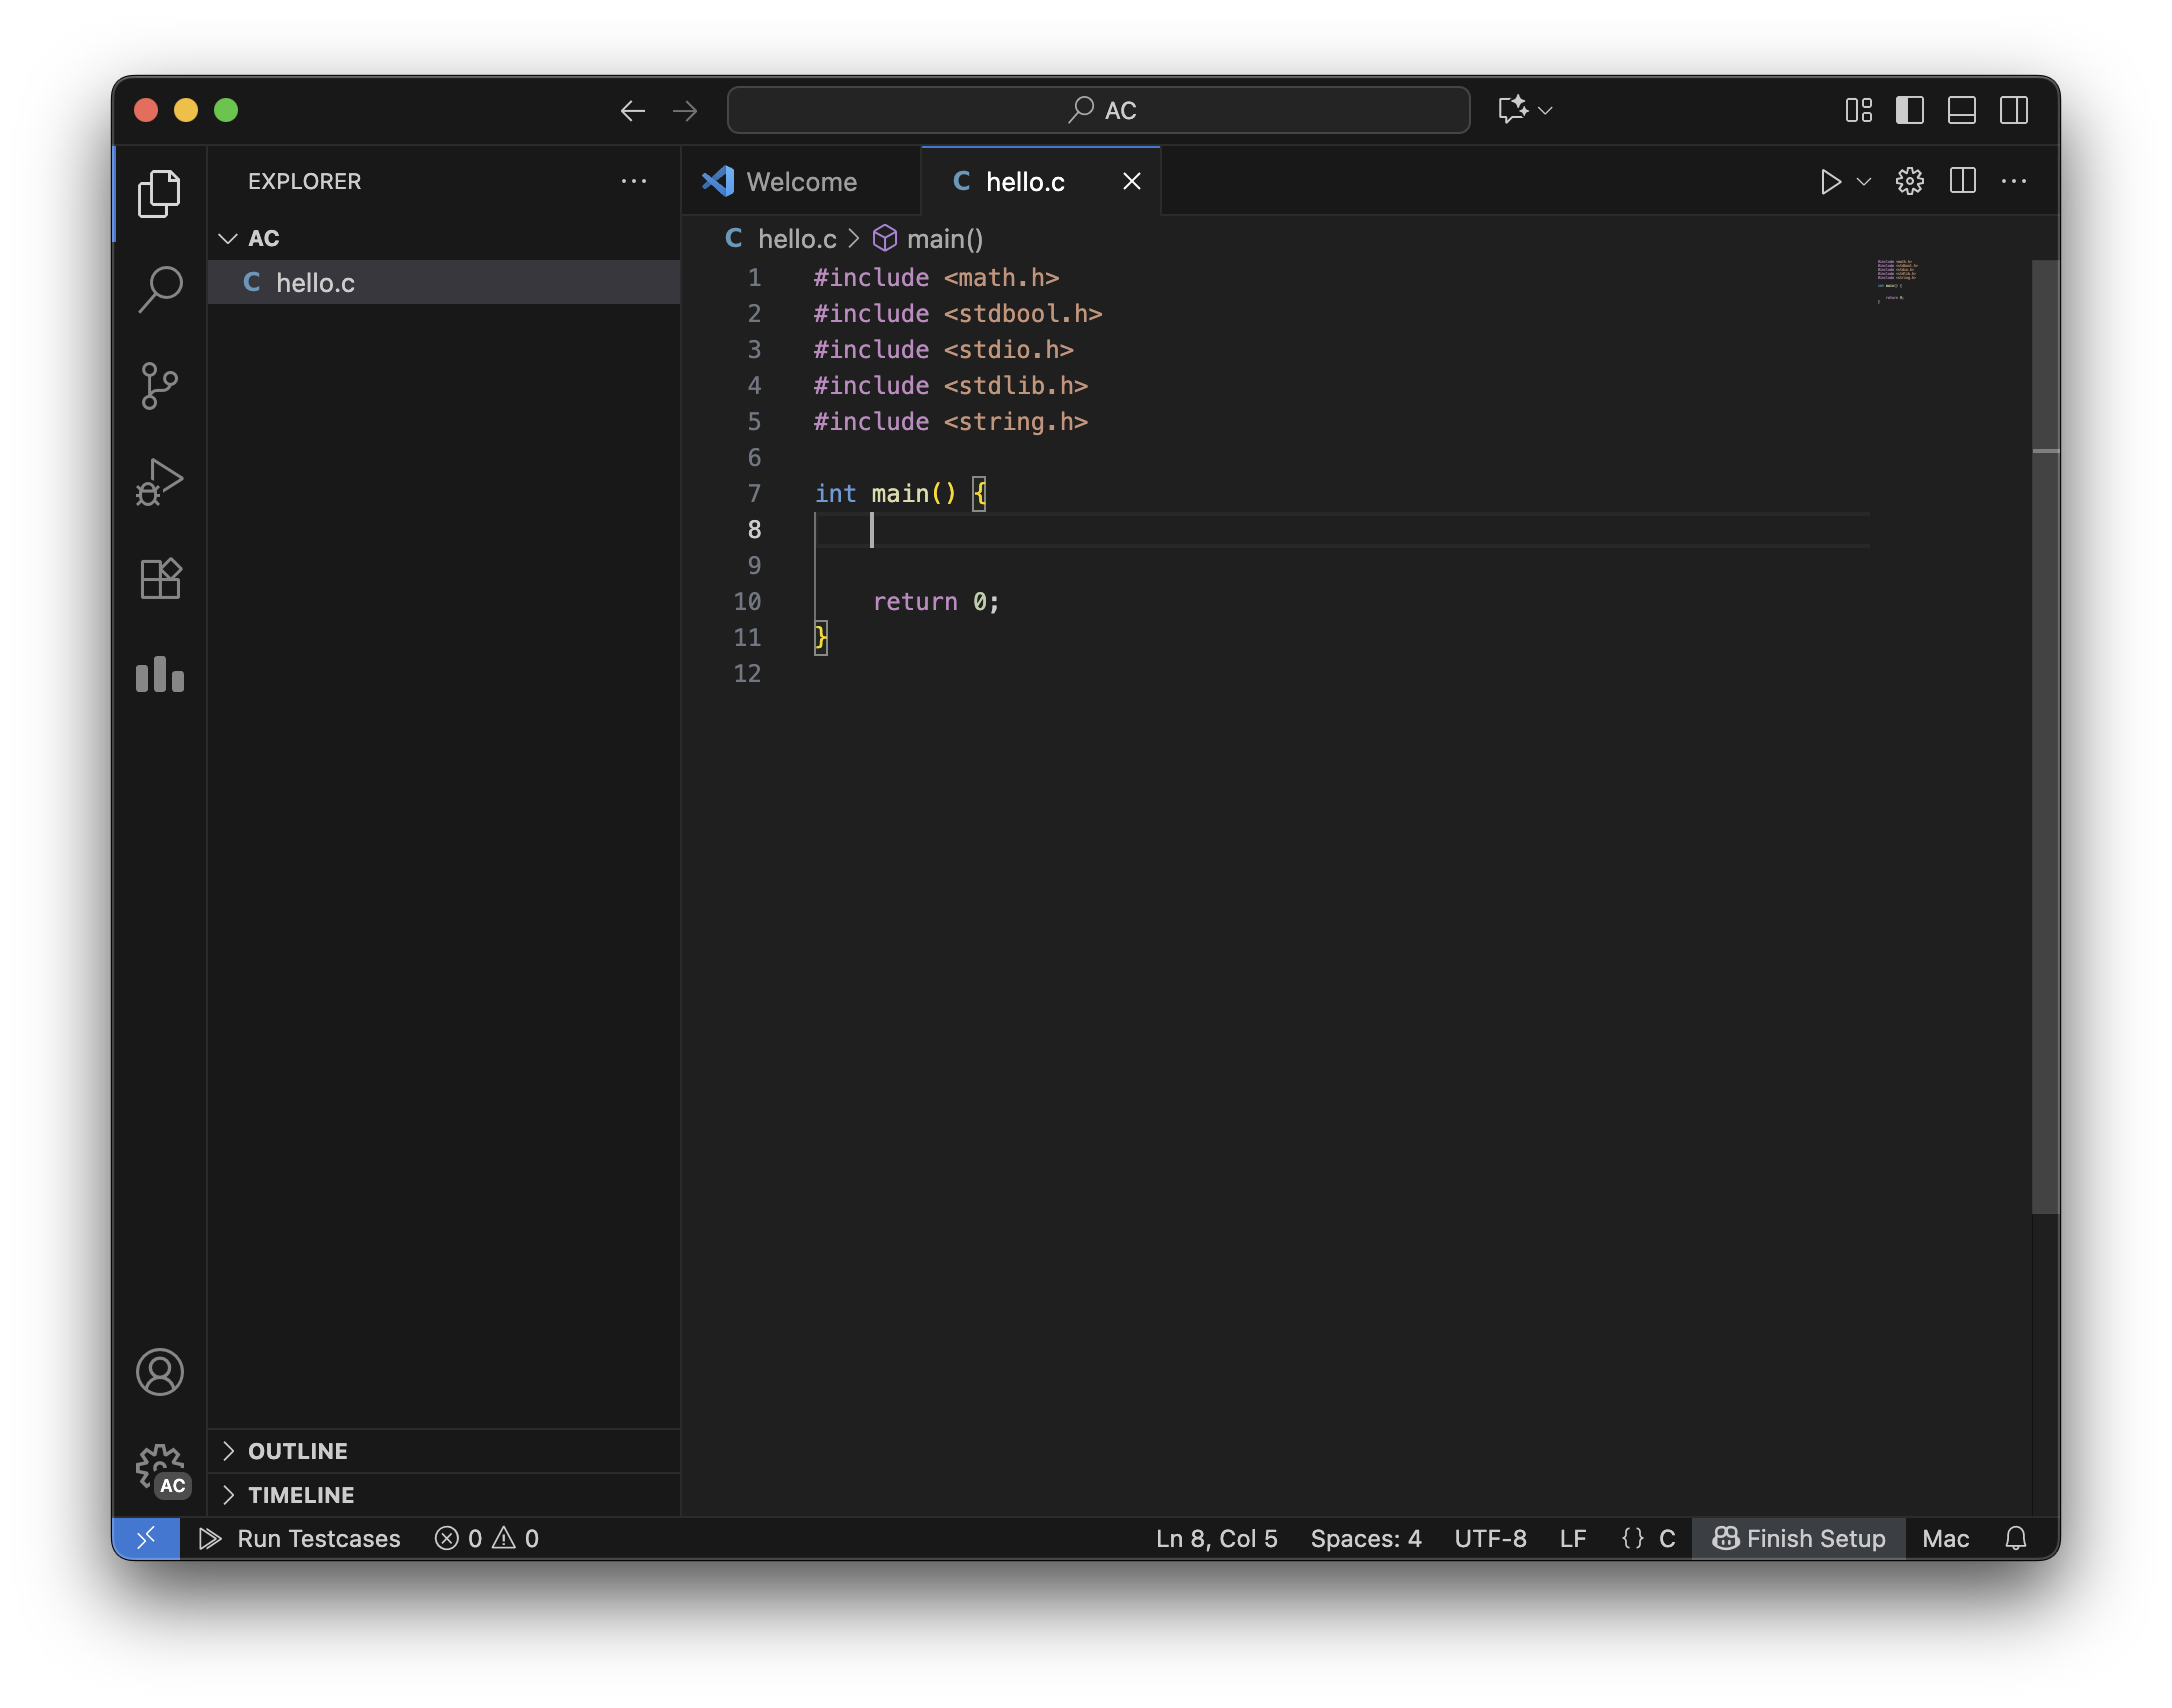Select hello.c in the Explorer tree

coord(315,283)
